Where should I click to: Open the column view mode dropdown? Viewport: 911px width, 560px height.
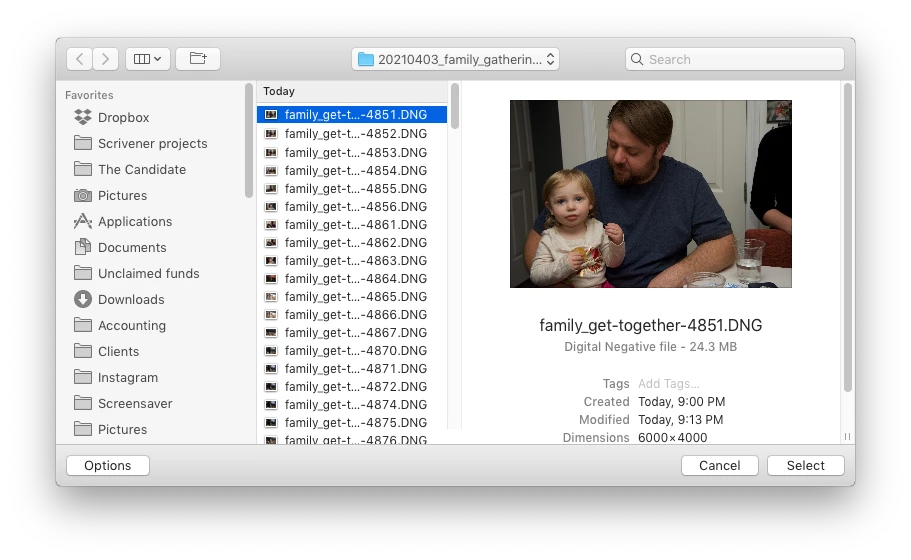(148, 59)
